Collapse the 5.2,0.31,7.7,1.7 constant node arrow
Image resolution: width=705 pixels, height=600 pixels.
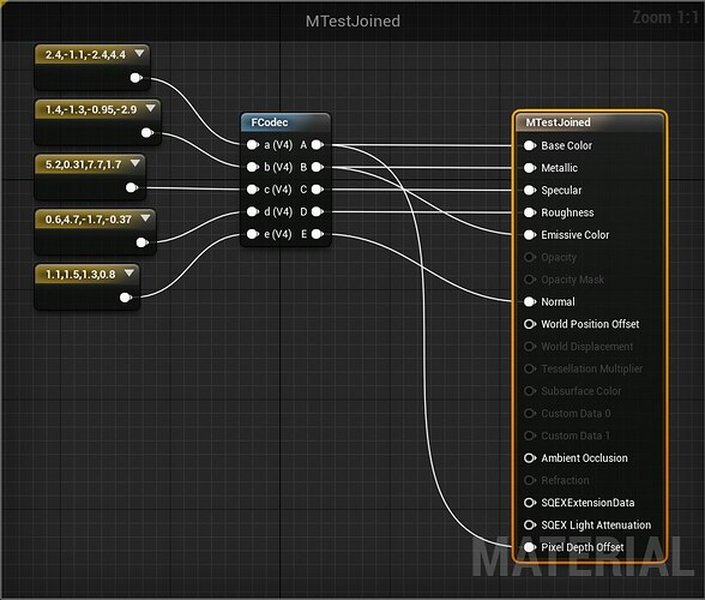135,164
